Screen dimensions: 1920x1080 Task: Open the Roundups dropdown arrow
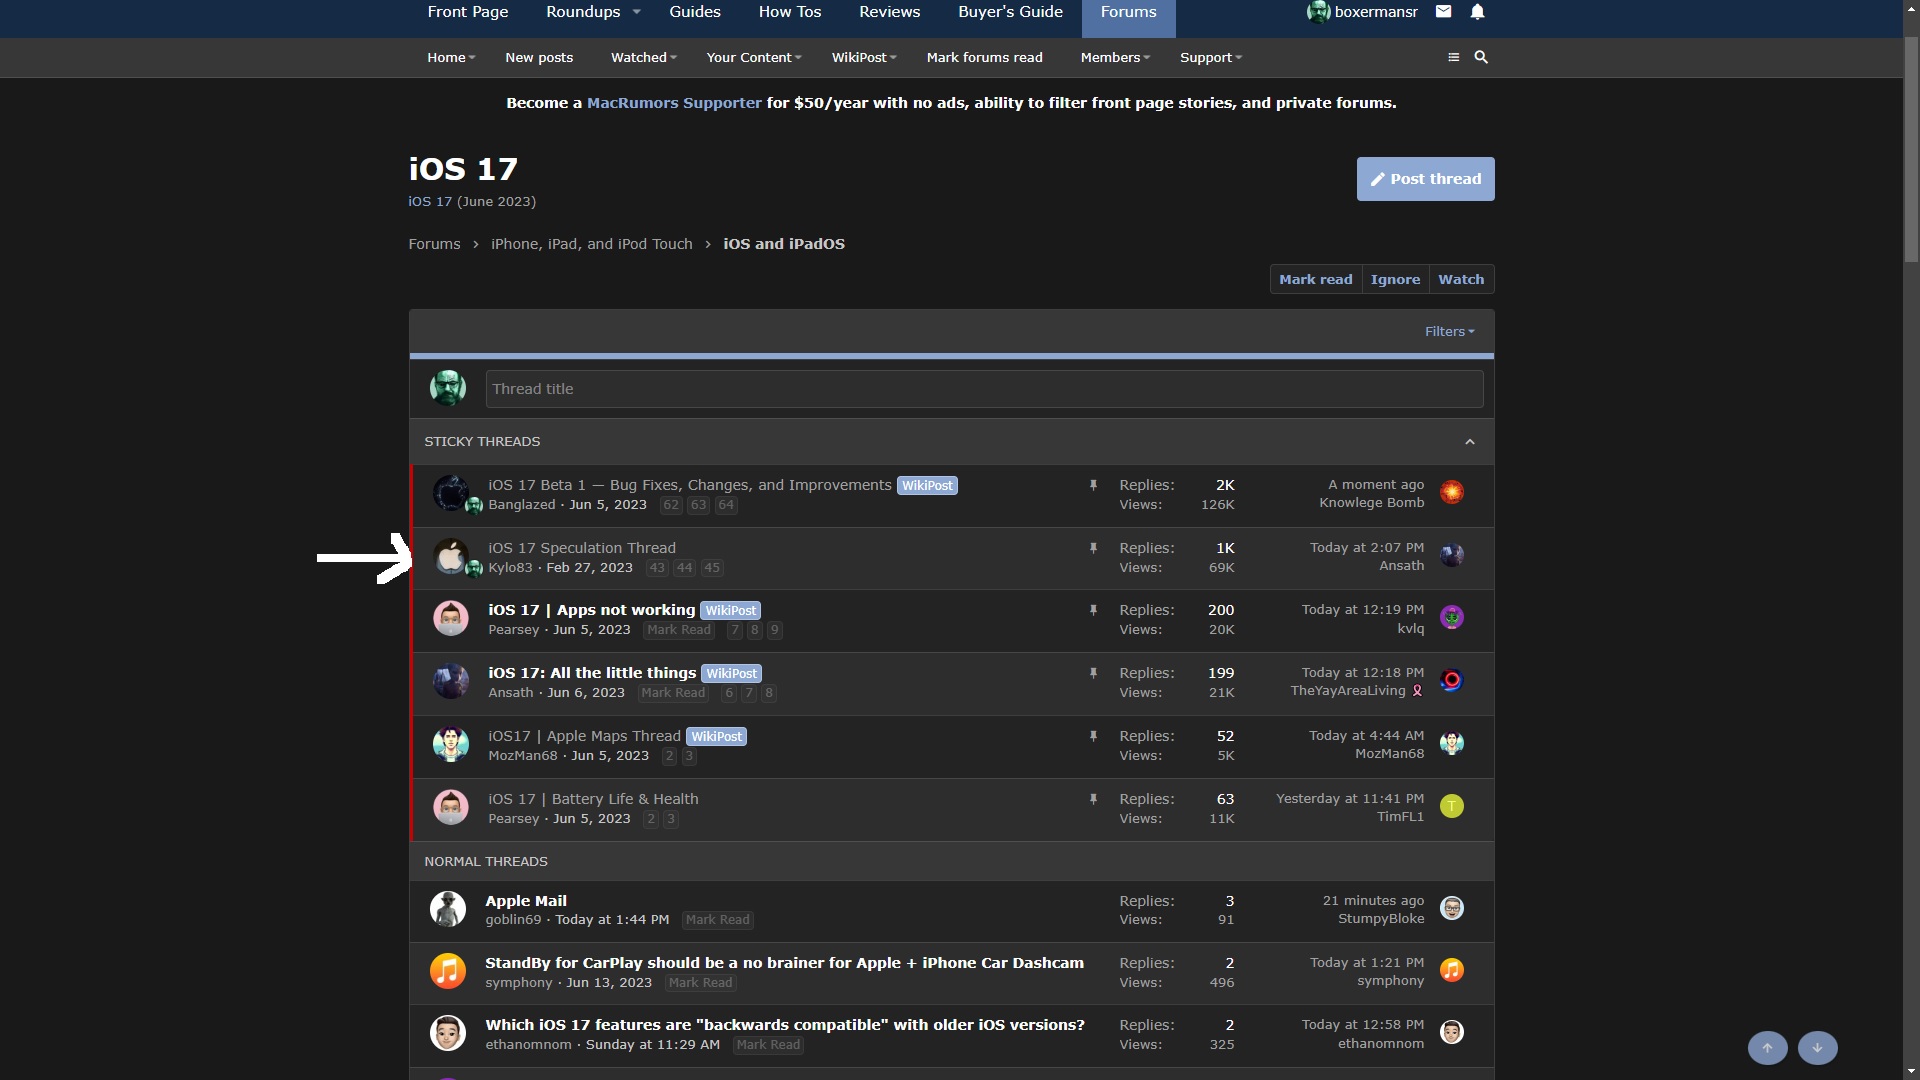pyautogui.click(x=636, y=12)
